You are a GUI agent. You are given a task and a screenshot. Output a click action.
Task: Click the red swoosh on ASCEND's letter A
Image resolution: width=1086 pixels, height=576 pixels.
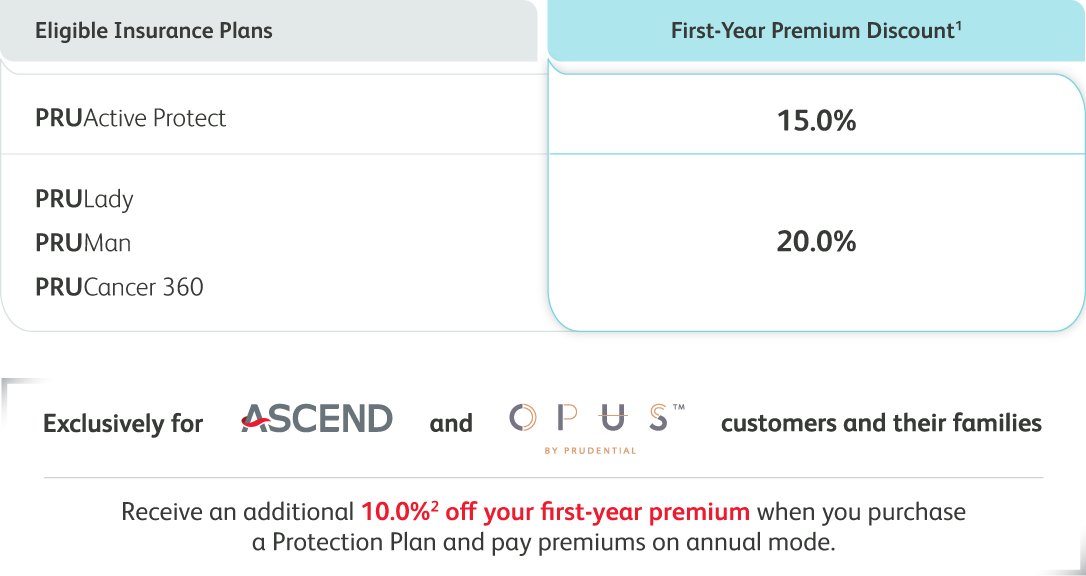[256, 415]
